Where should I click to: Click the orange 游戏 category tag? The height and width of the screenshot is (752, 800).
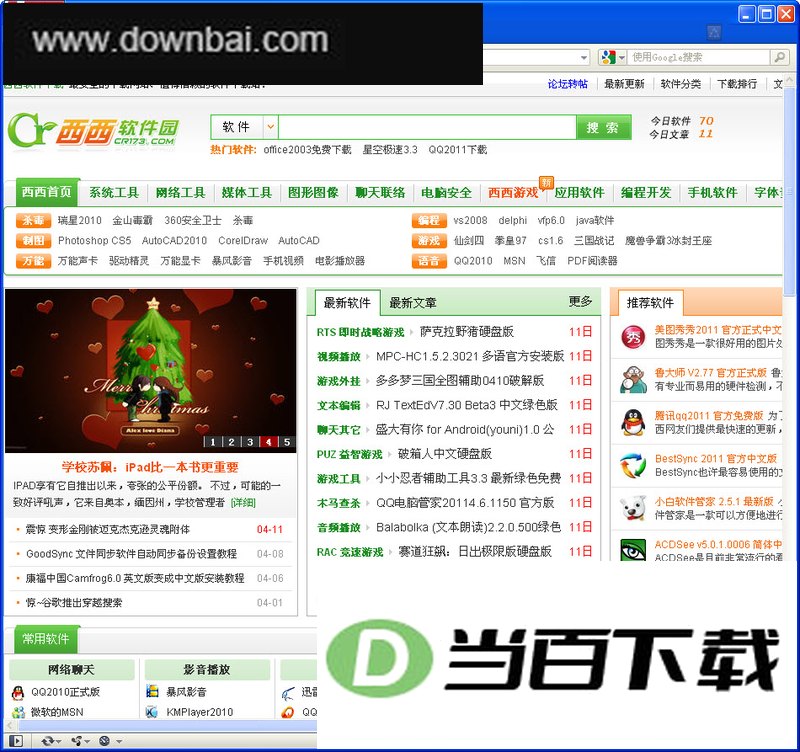(x=429, y=241)
